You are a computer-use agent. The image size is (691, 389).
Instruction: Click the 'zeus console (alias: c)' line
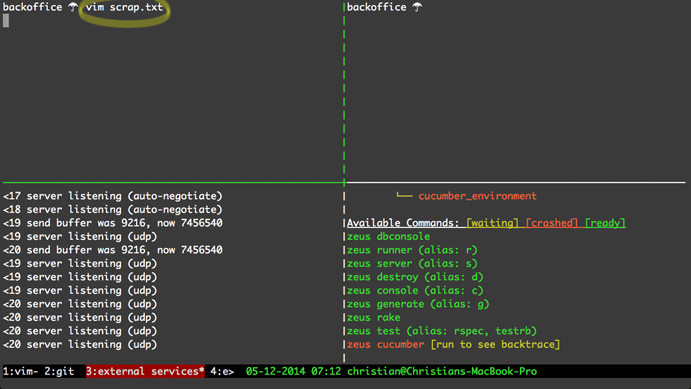tap(415, 291)
